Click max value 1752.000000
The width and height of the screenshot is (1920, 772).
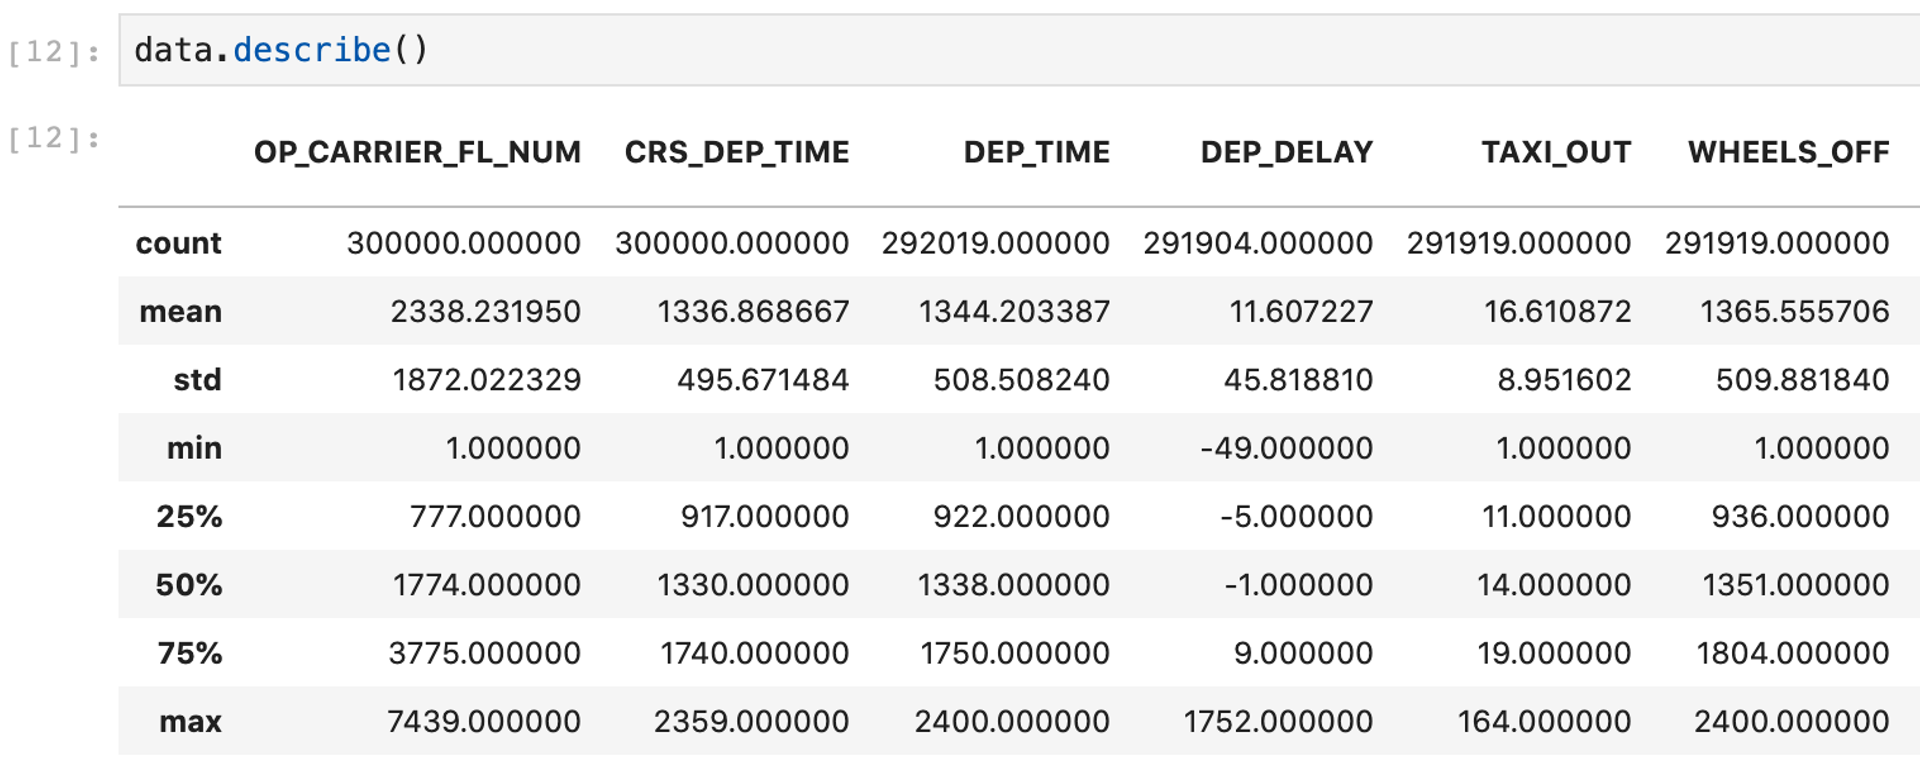[x=1278, y=721]
